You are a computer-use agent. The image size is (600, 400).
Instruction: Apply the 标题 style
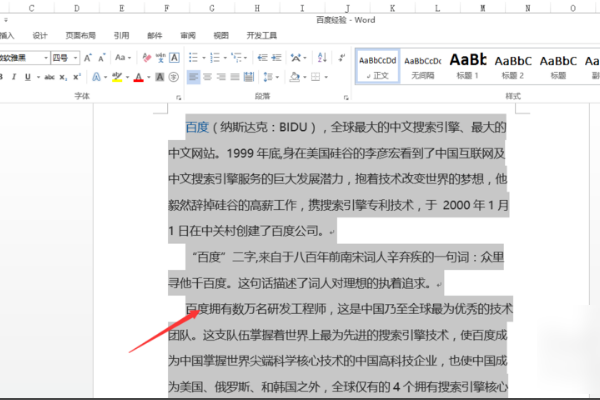[x=558, y=66]
